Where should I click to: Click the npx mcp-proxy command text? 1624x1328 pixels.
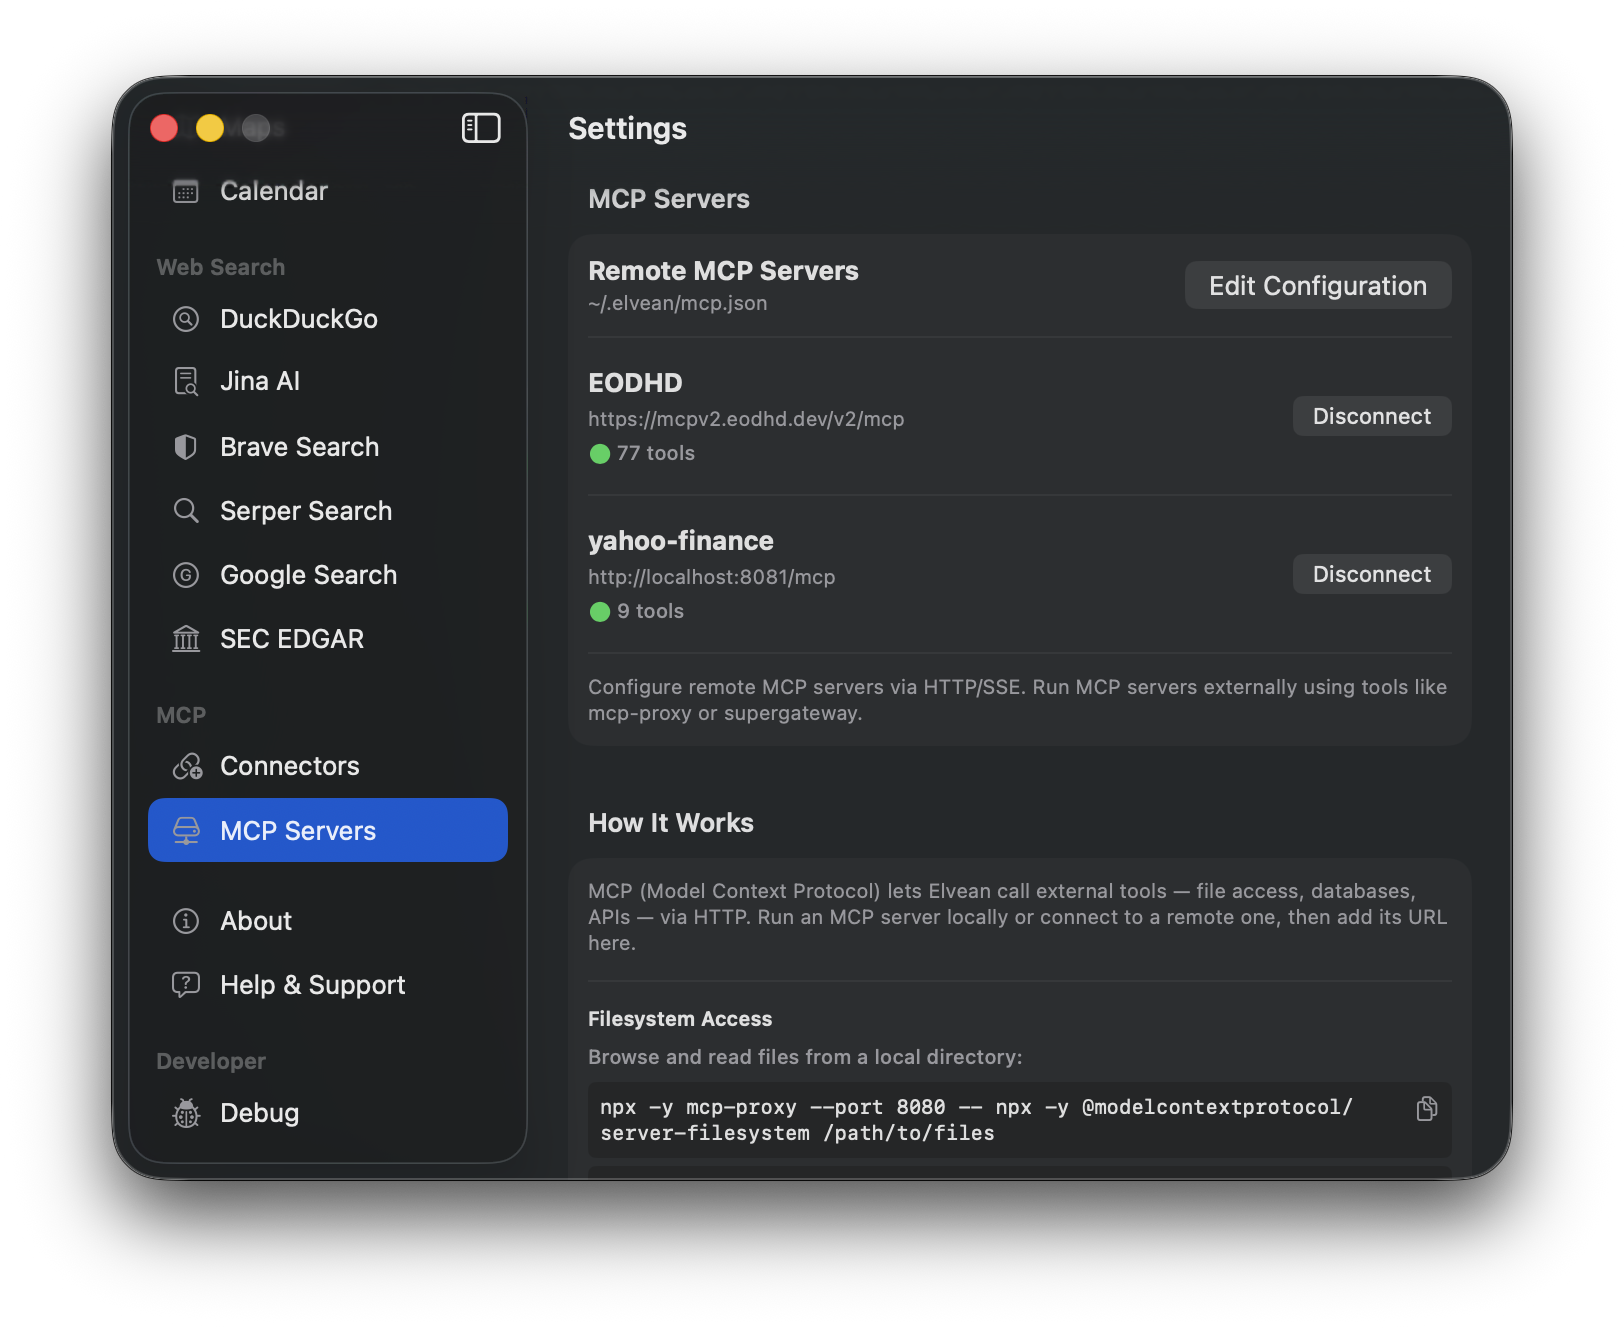tap(976, 1120)
